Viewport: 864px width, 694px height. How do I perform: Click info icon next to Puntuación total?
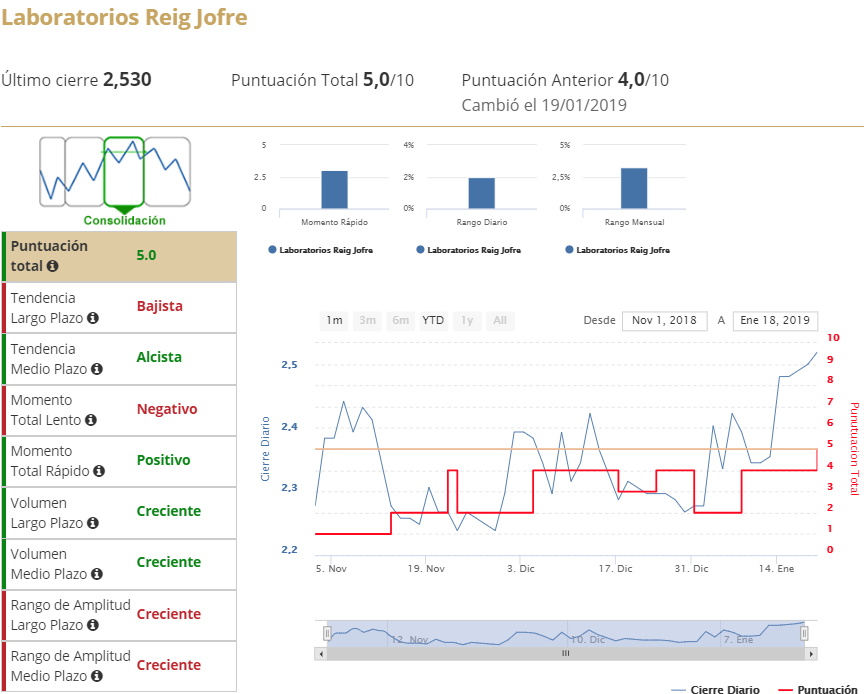(x=52, y=267)
